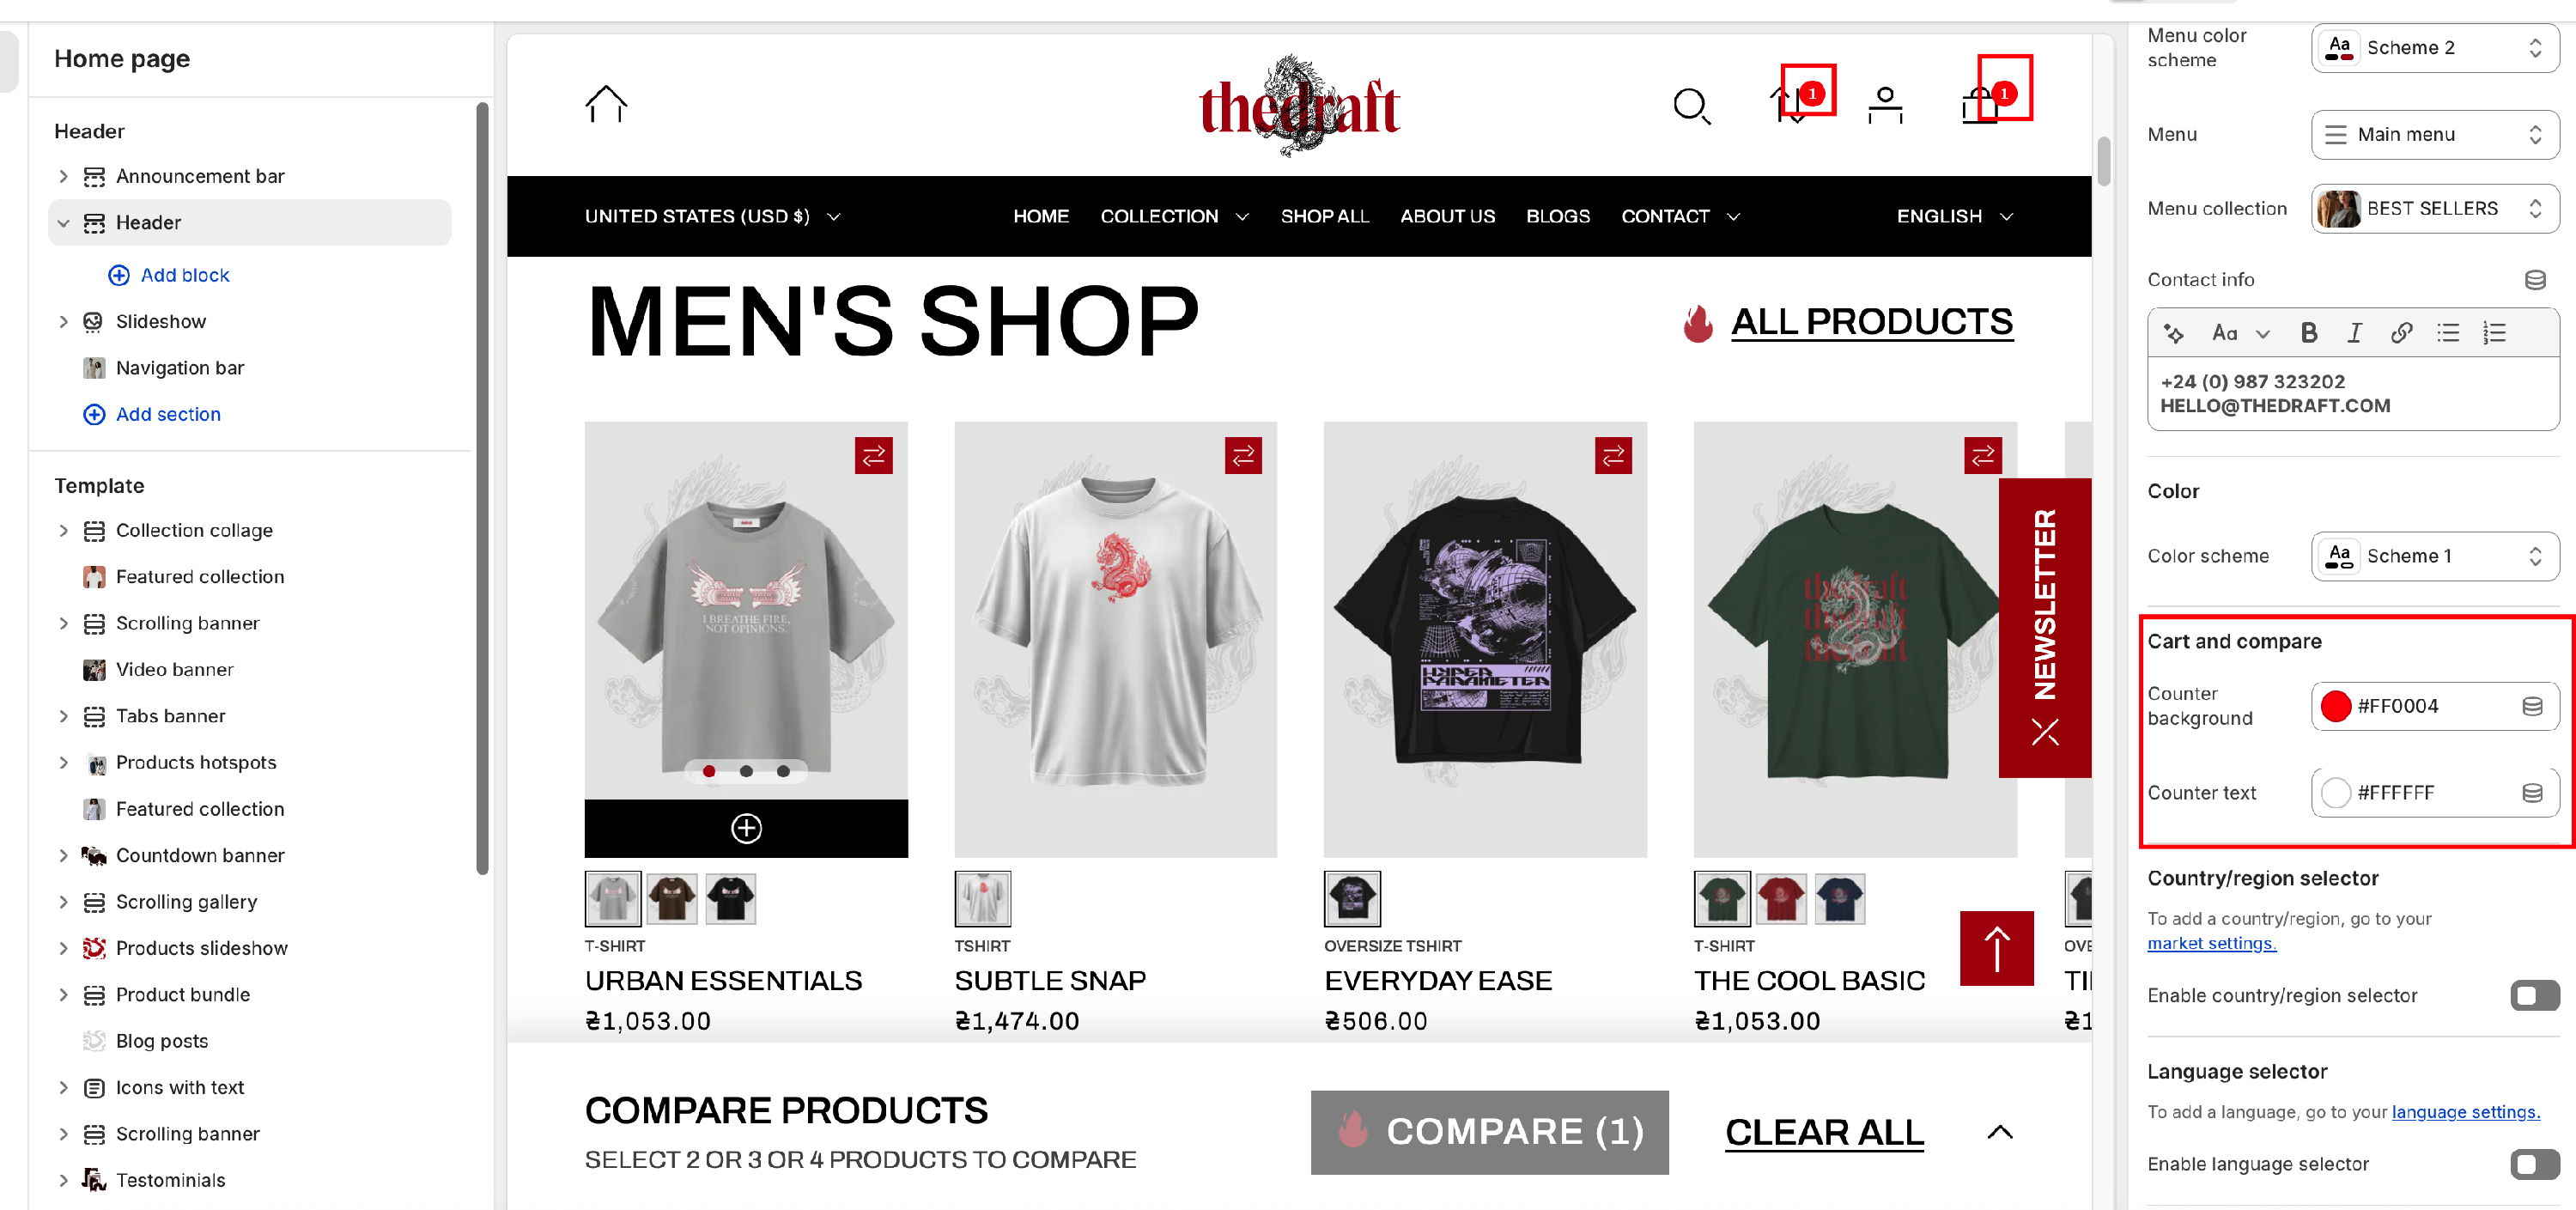The image size is (2576, 1210).
Task: Click the home icon in store header
Action: point(606,104)
